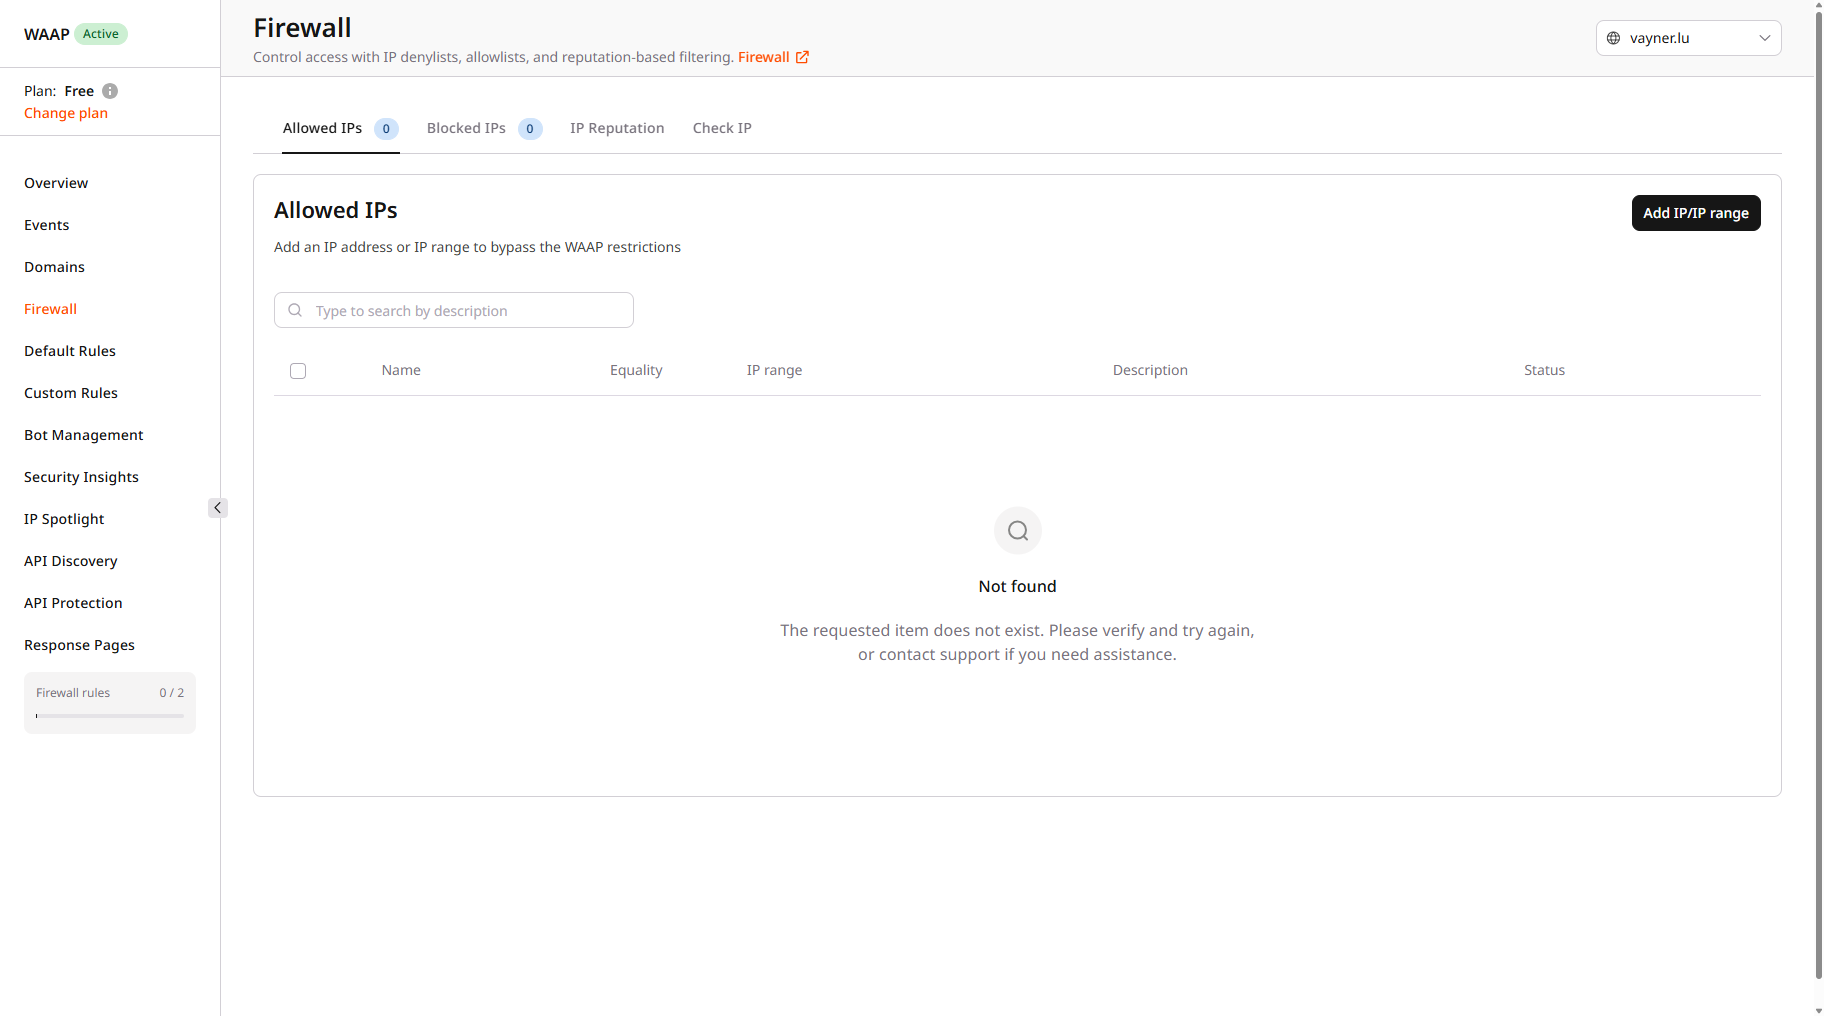Click the globe icon next to vayner.lu
The image size is (1824, 1016).
(1613, 38)
